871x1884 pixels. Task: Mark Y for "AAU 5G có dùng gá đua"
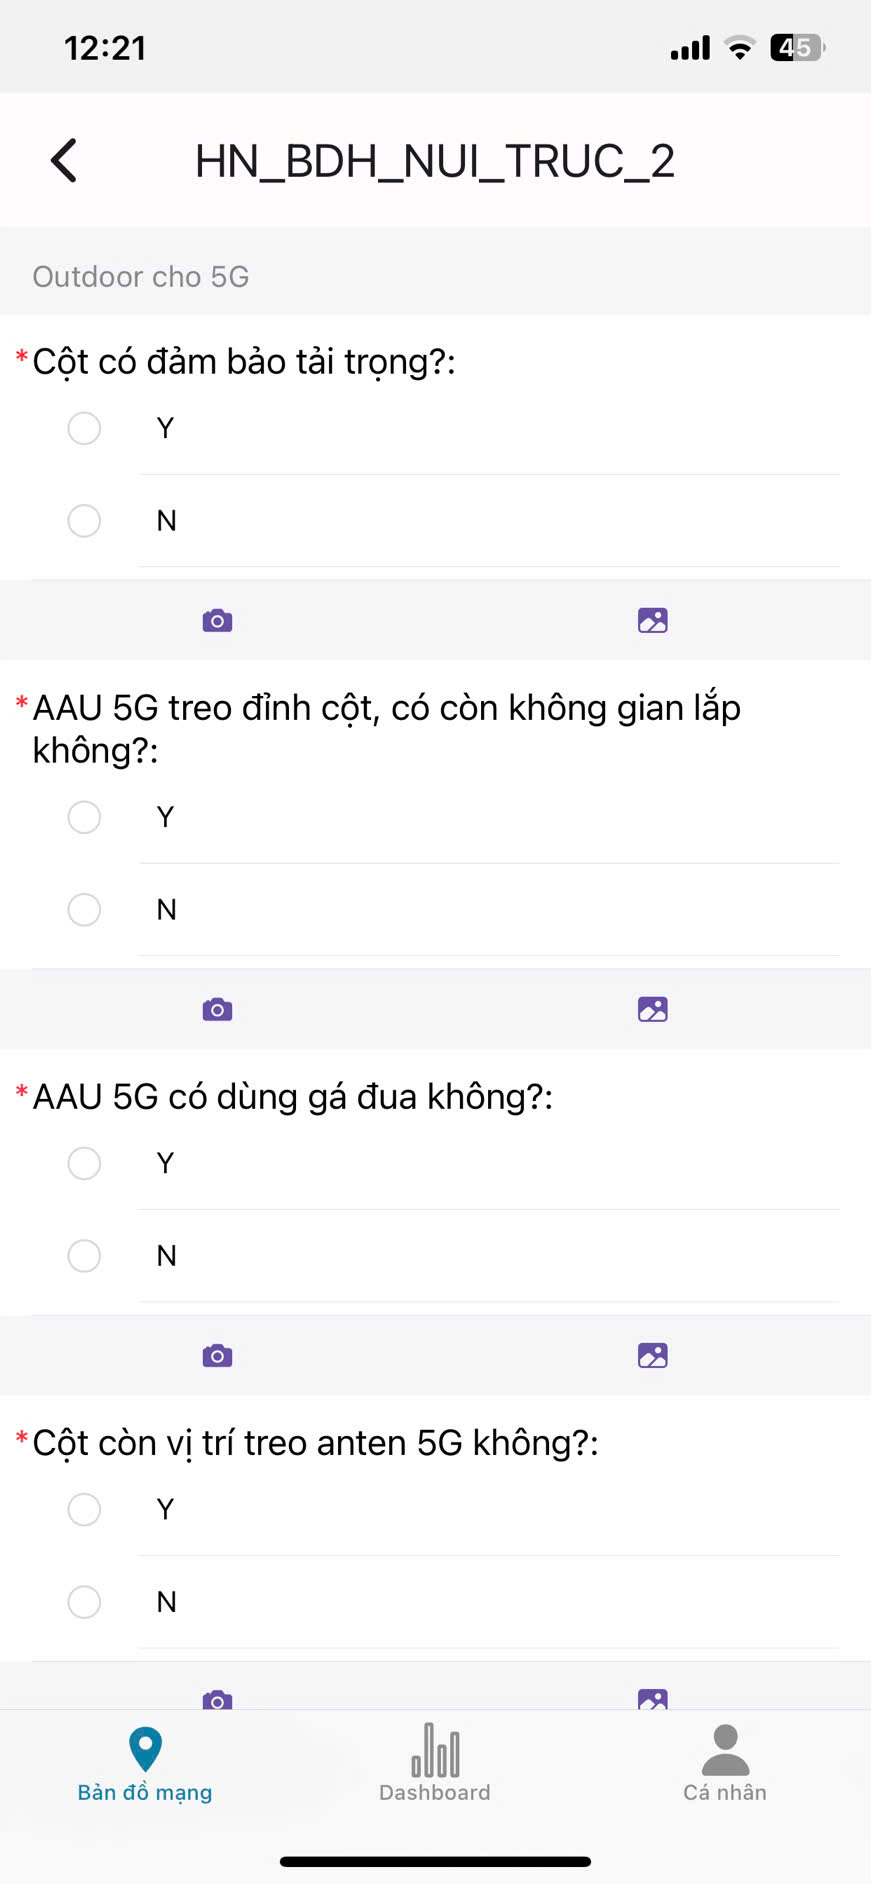point(84,1163)
